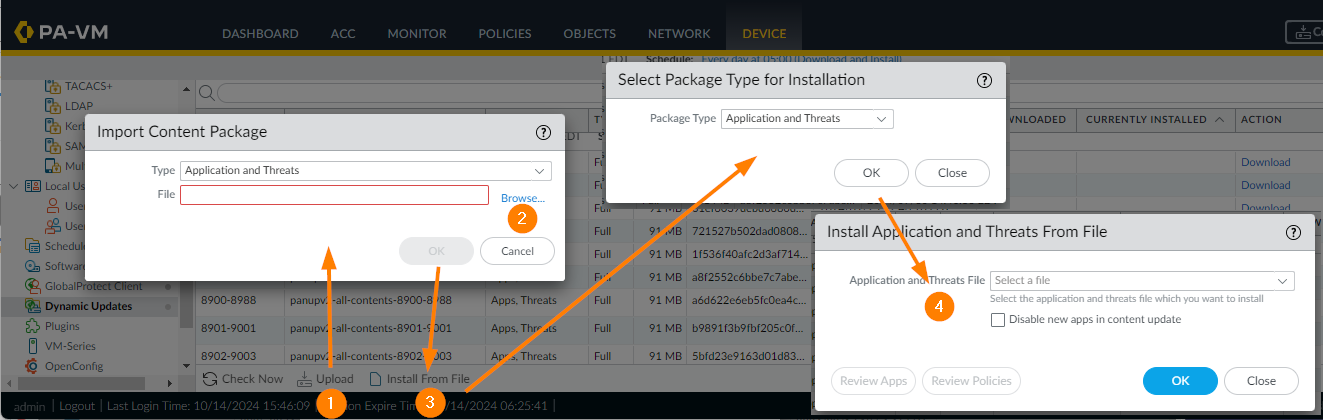The image size is (1323, 420).
Task: Click the Browse... link
Action: coord(523,198)
